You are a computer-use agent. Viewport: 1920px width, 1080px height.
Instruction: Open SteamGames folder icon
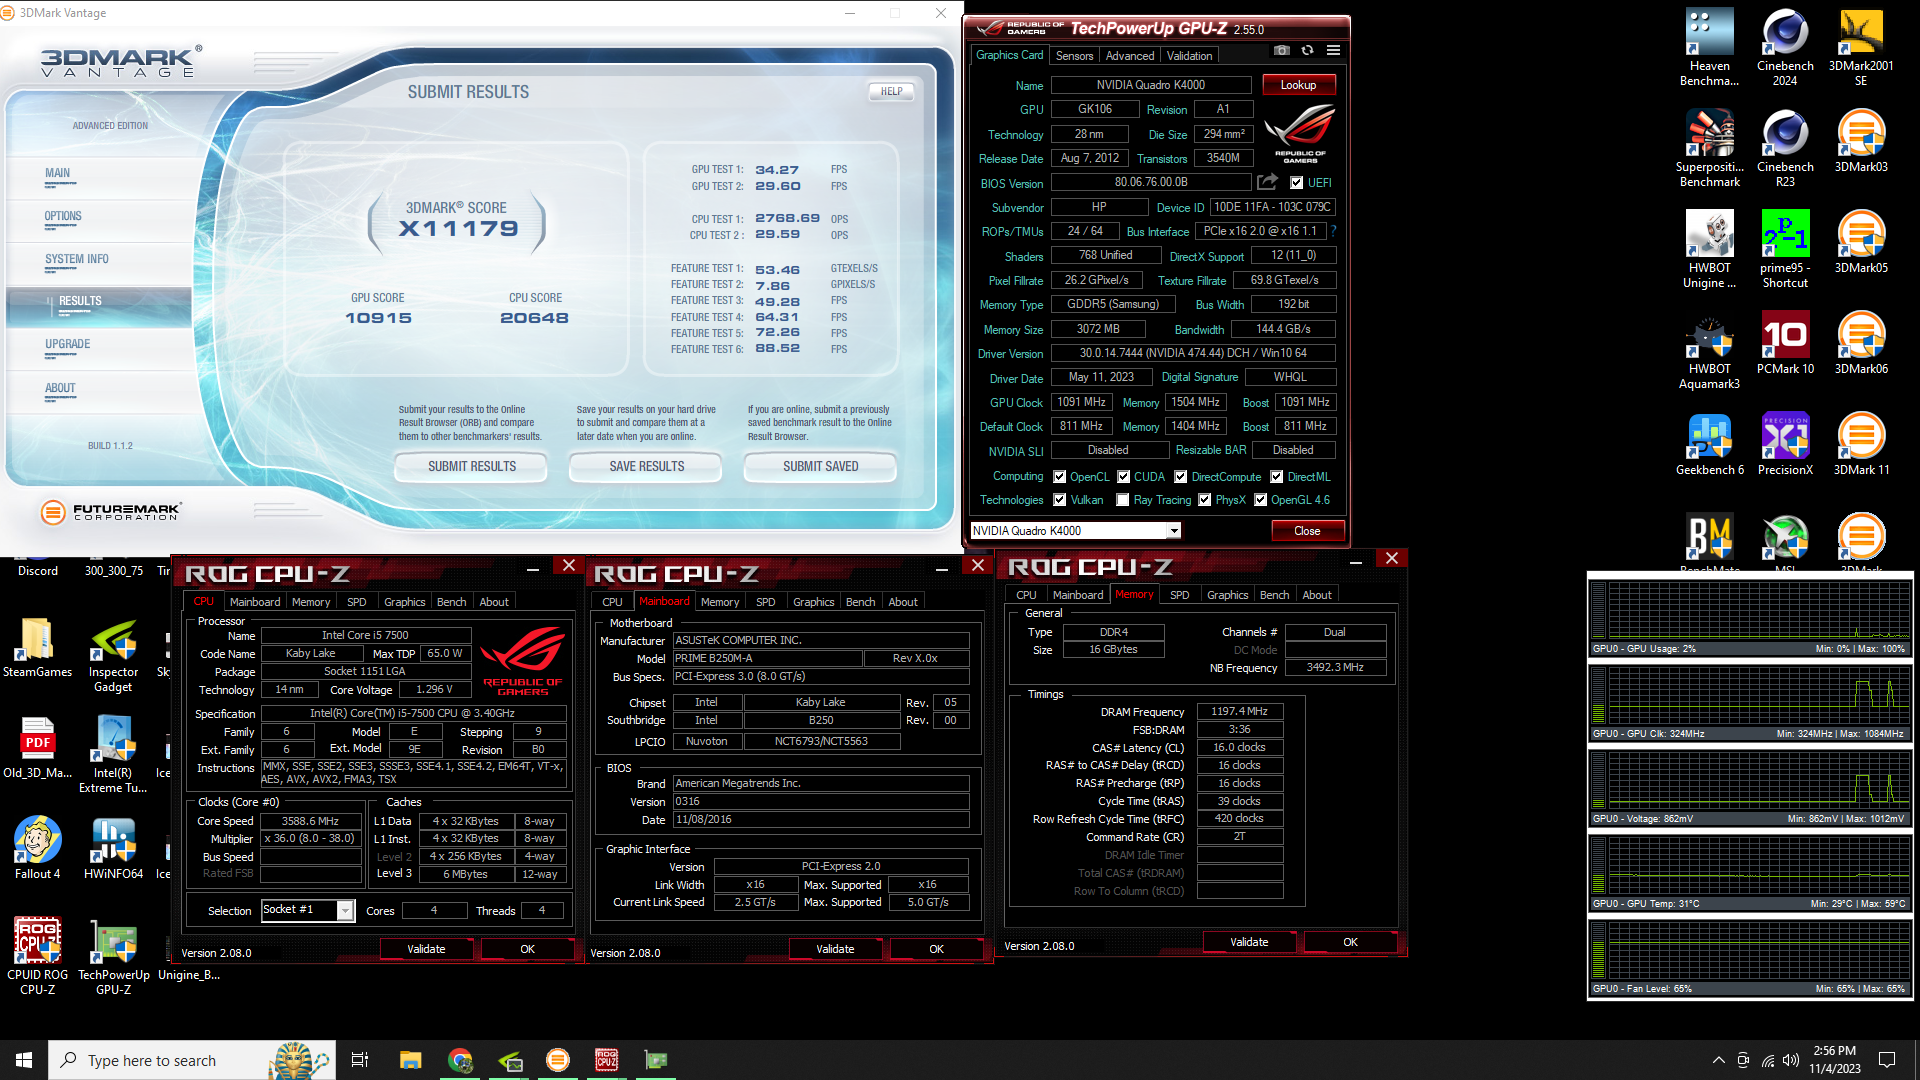click(37, 647)
